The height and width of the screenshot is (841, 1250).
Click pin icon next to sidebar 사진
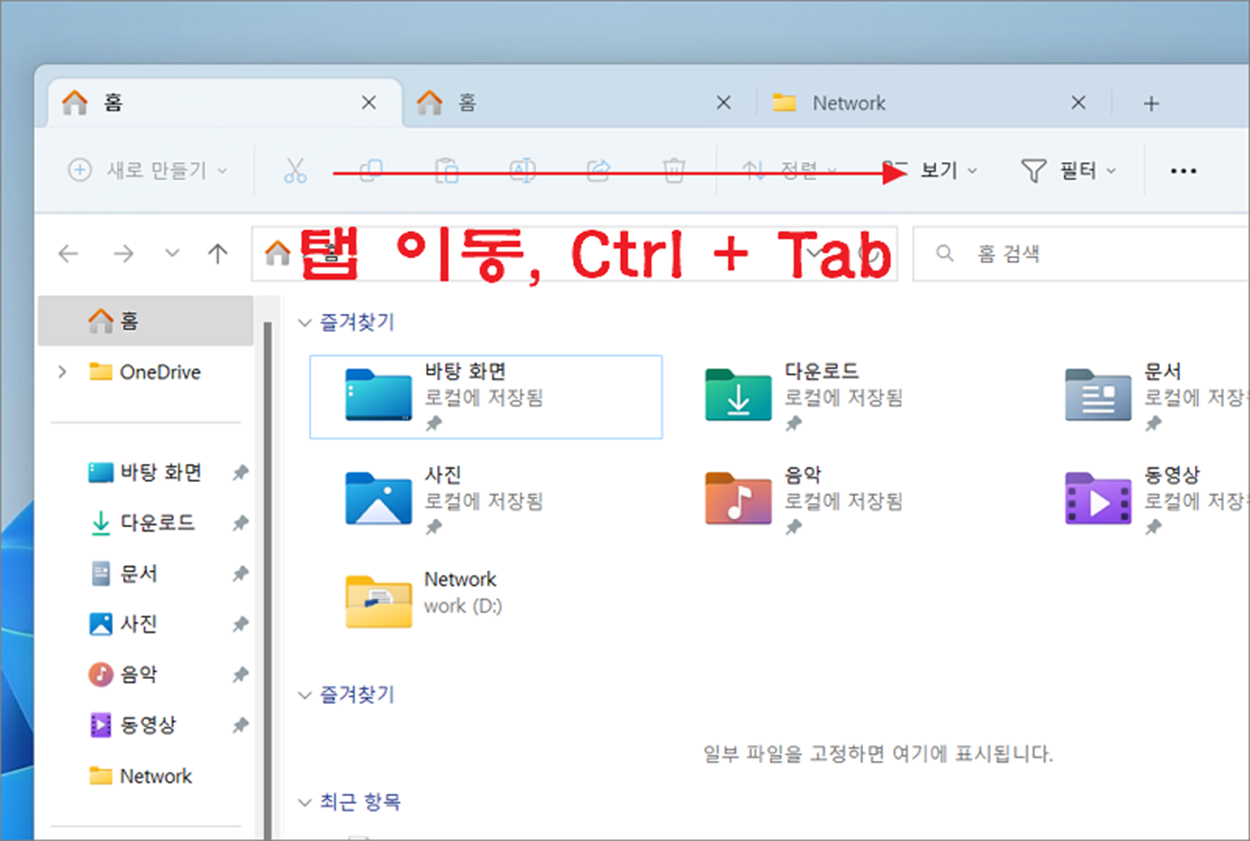pos(240,624)
